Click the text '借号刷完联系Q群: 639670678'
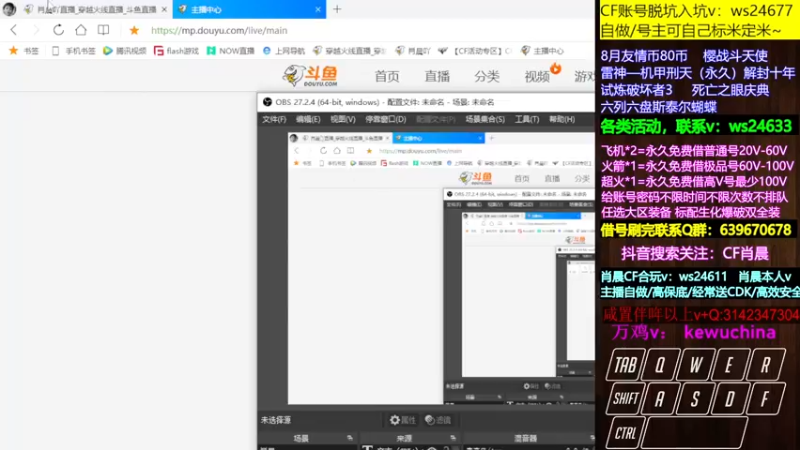The image size is (800, 450). point(696,230)
